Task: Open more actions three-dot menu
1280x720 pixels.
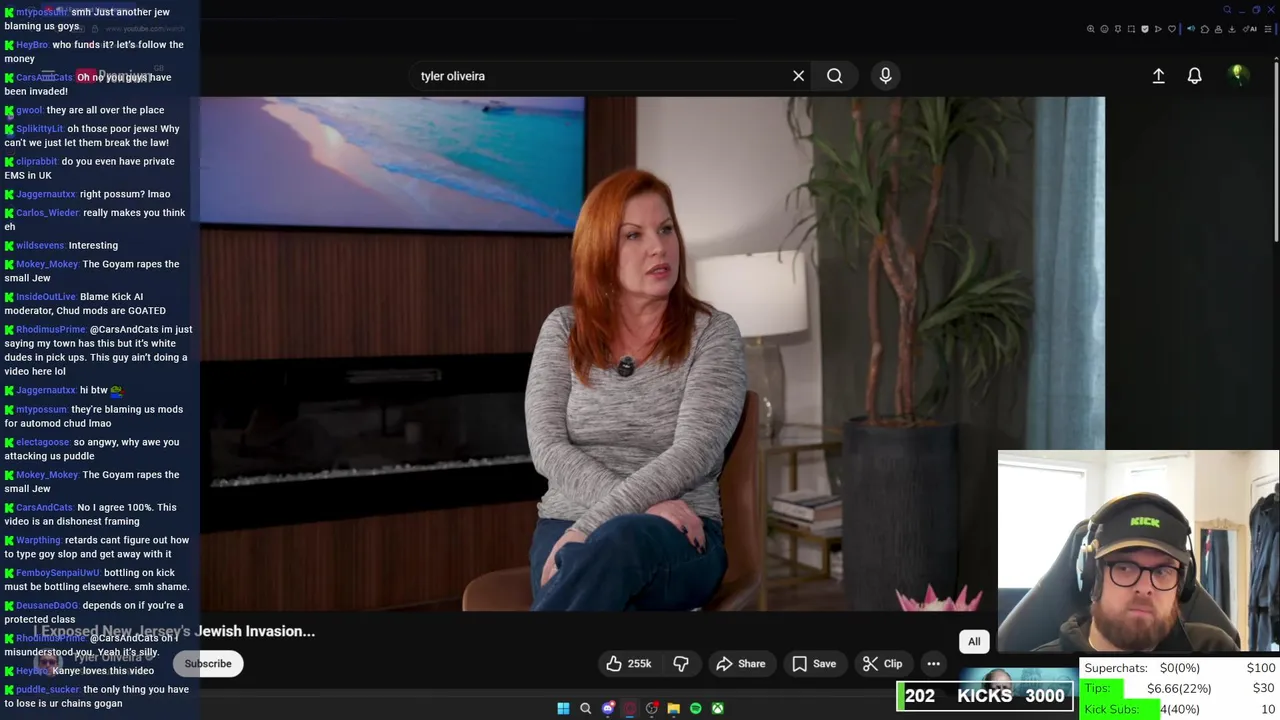Action: [x=933, y=664]
